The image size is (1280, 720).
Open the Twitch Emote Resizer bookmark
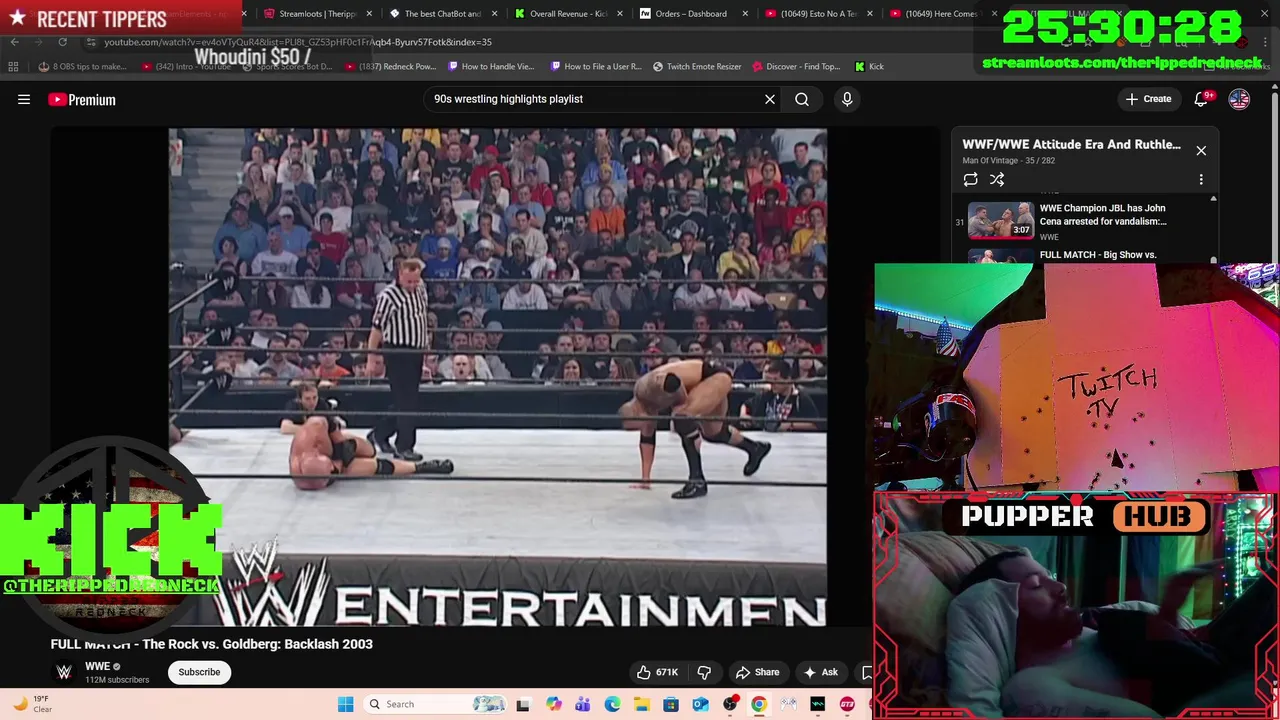pyautogui.click(x=697, y=66)
